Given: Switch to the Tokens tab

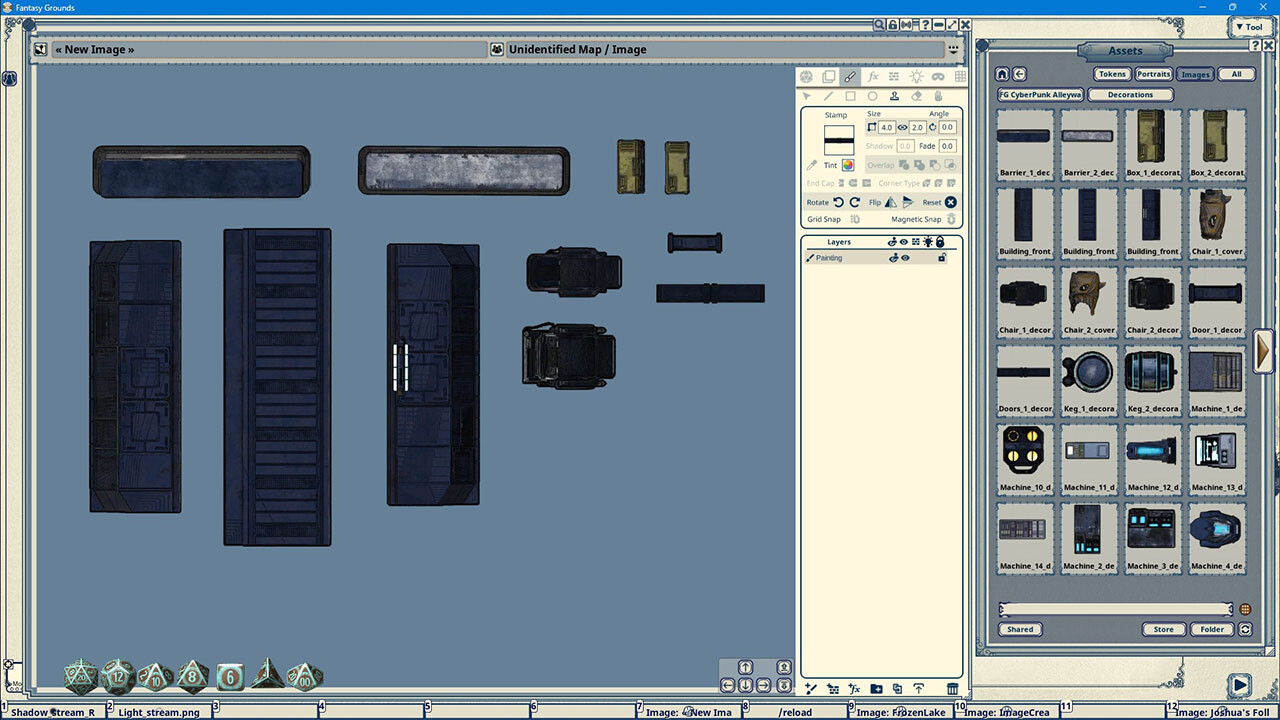Looking at the screenshot, I should coord(1111,73).
